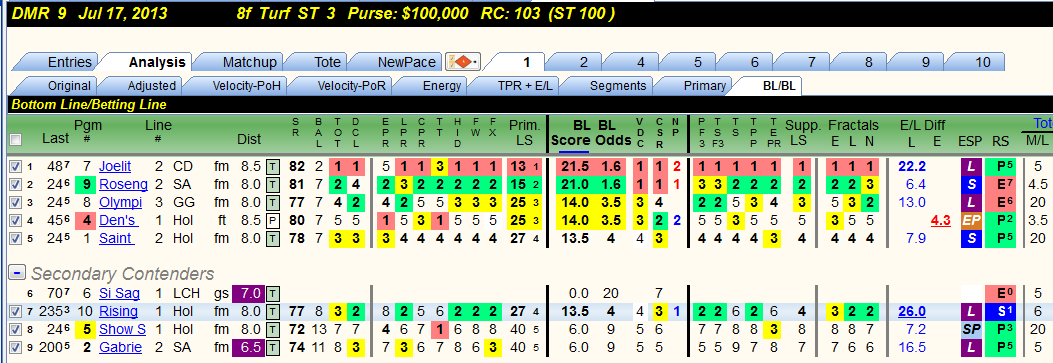Uncheck the Joelit row checkbox
This screenshot has height=363, width=1053.
[15, 166]
